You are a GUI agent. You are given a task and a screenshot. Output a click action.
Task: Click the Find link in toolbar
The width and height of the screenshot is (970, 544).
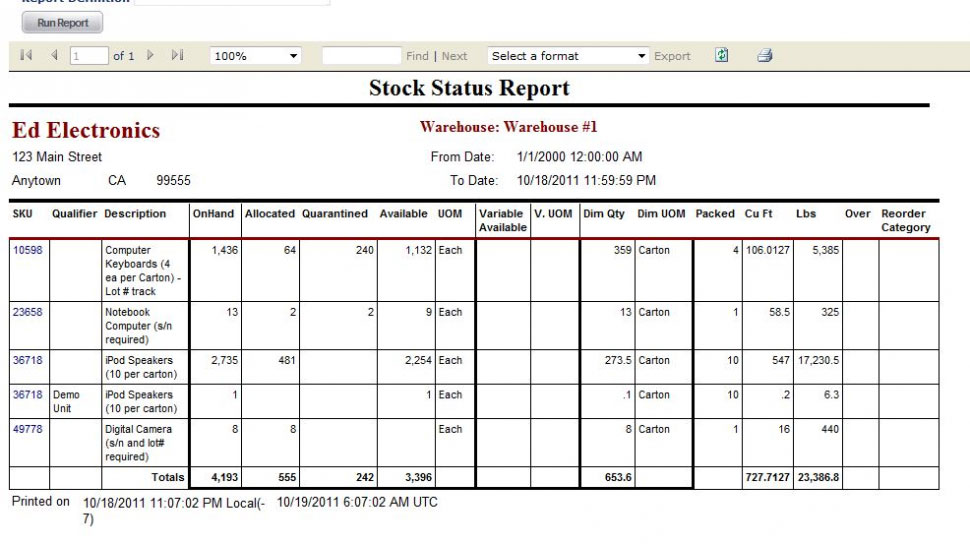[417, 57]
